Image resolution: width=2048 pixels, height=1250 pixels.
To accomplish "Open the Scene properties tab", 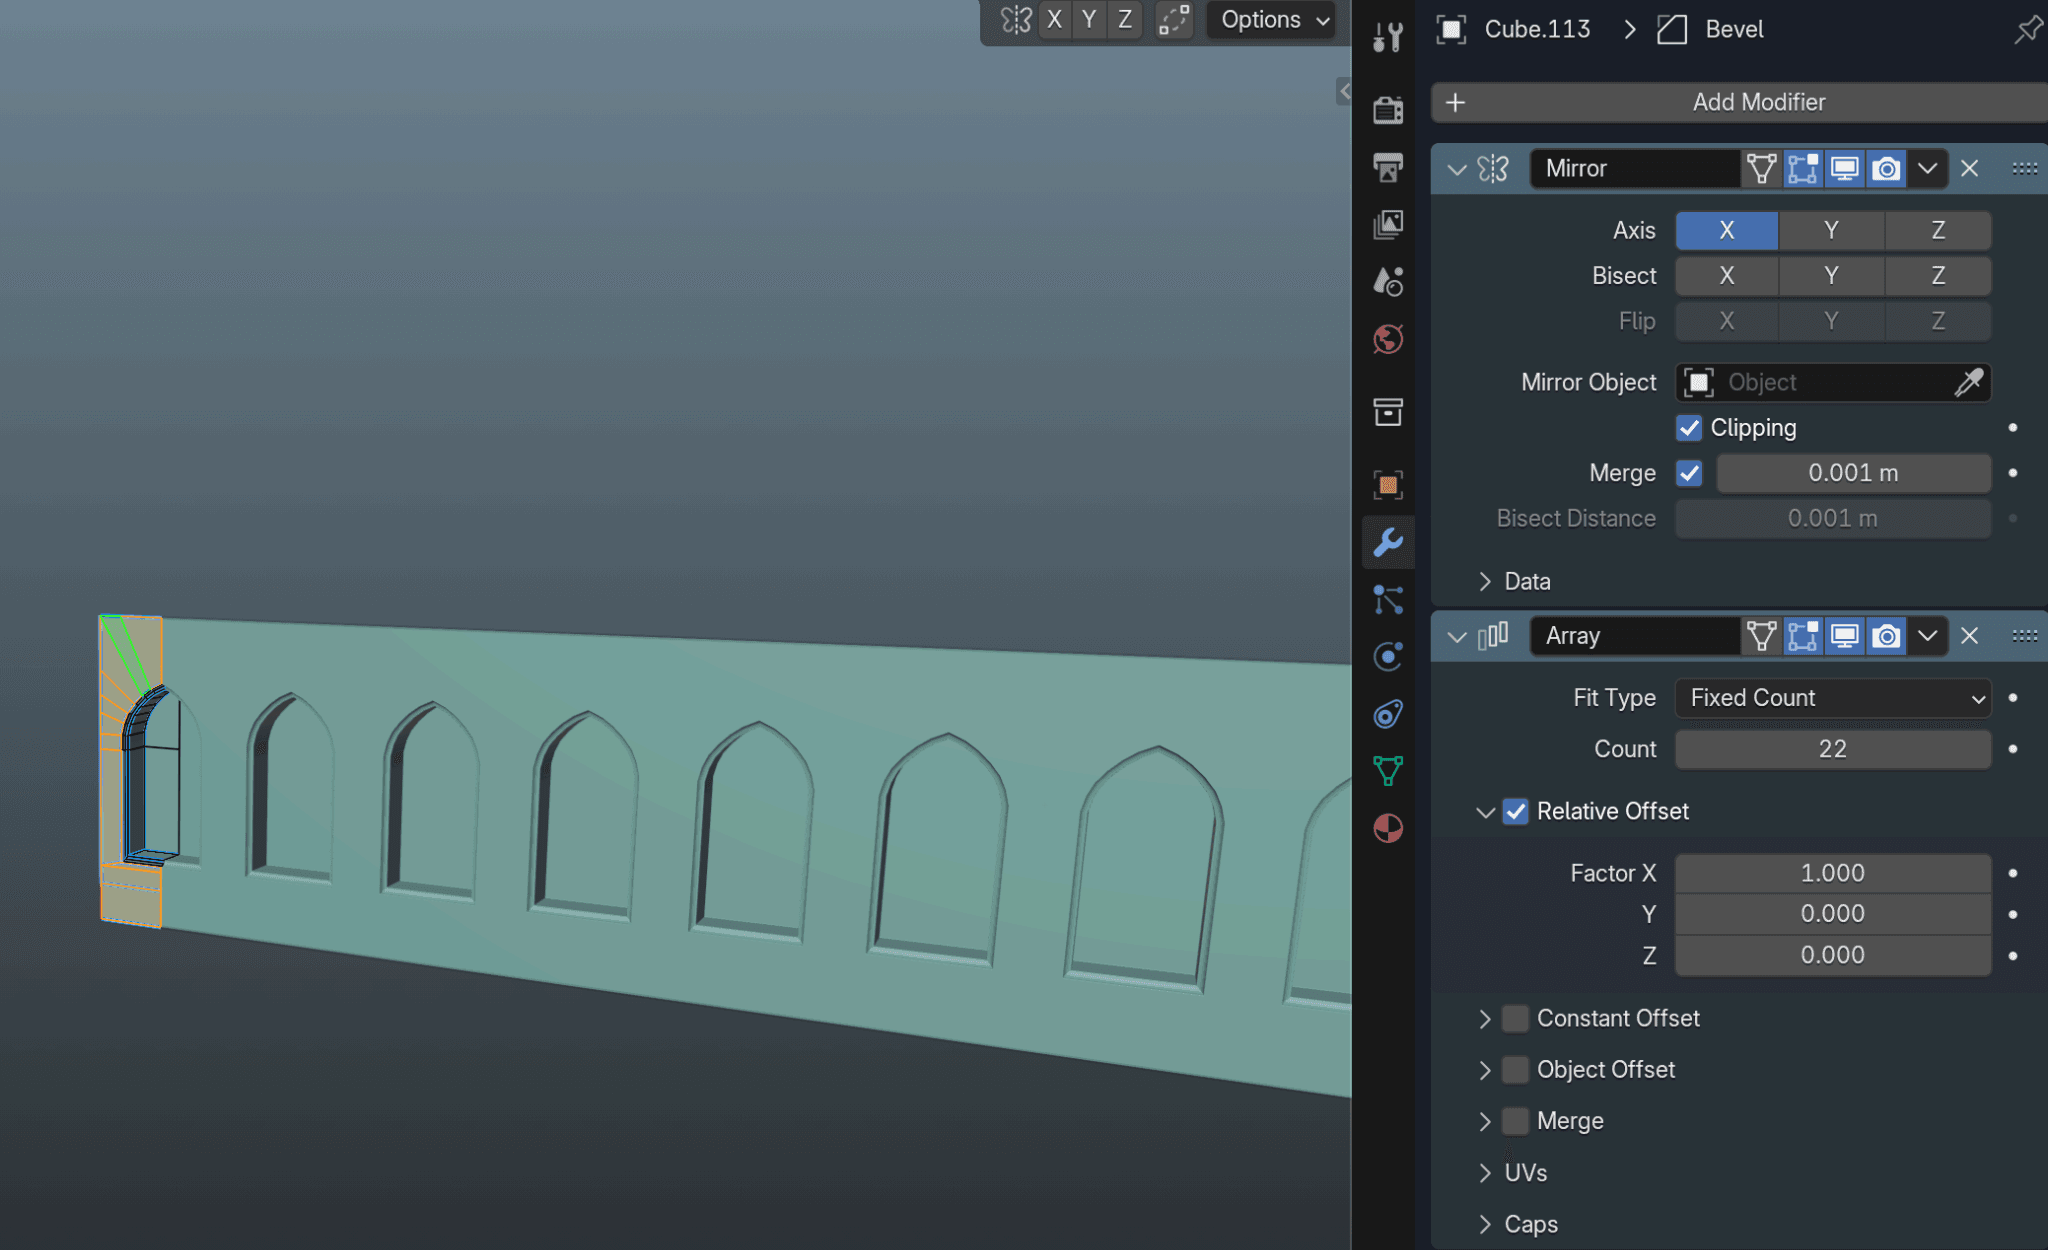I will tap(1388, 281).
